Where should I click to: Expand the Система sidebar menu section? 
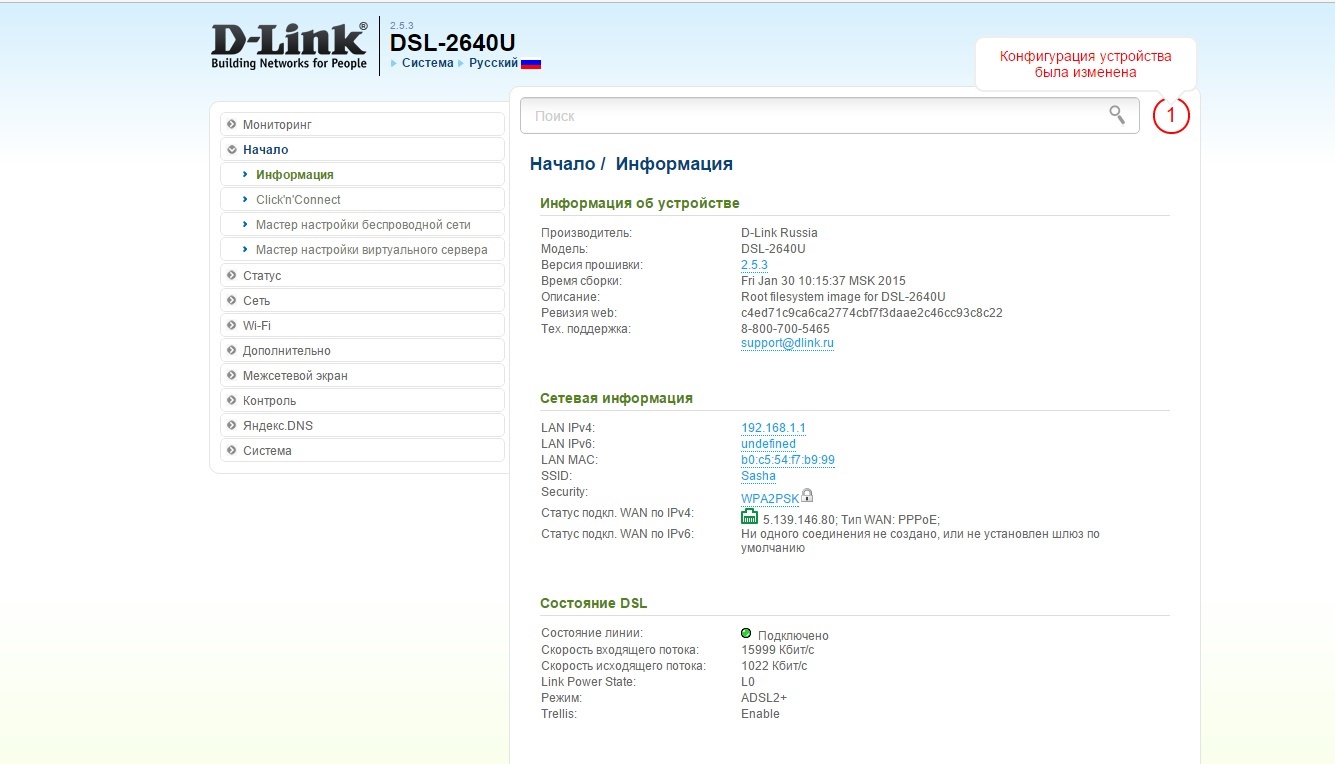tap(362, 451)
